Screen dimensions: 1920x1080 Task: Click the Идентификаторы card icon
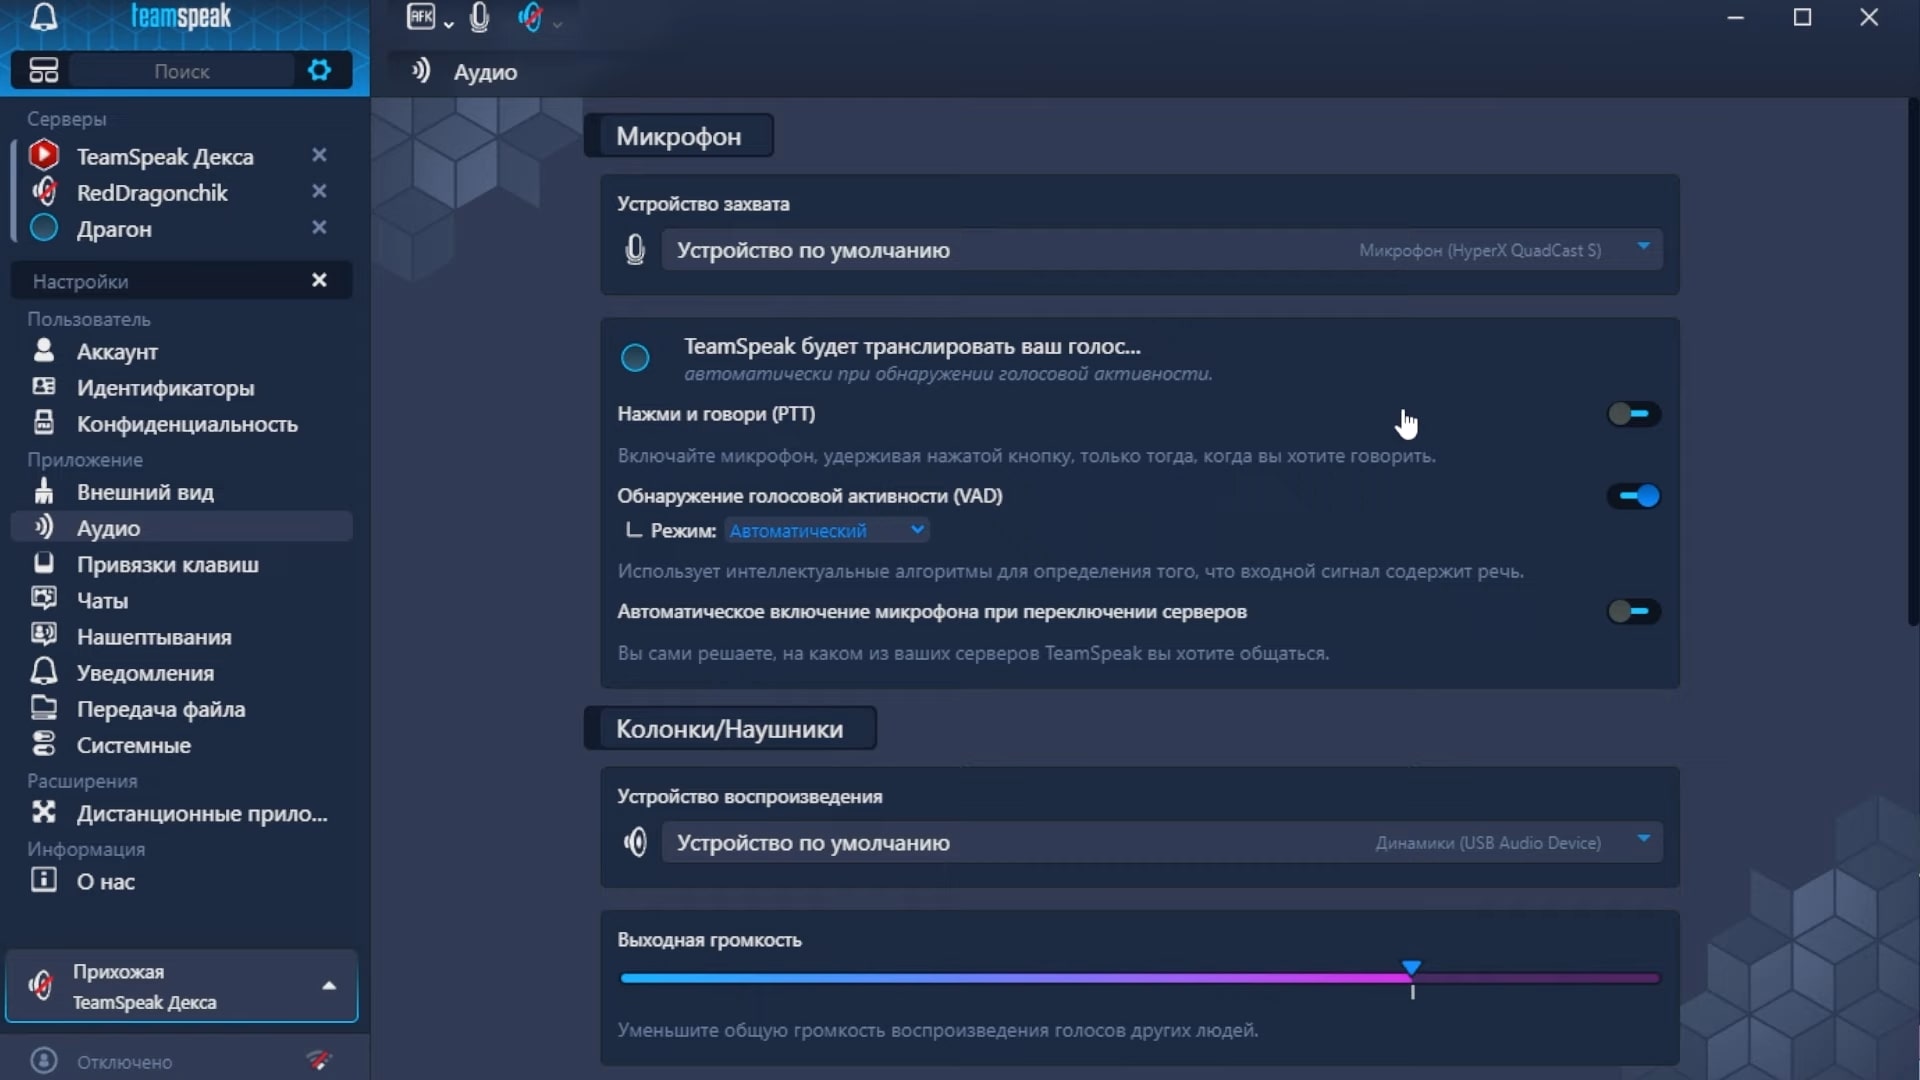(44, 386)
